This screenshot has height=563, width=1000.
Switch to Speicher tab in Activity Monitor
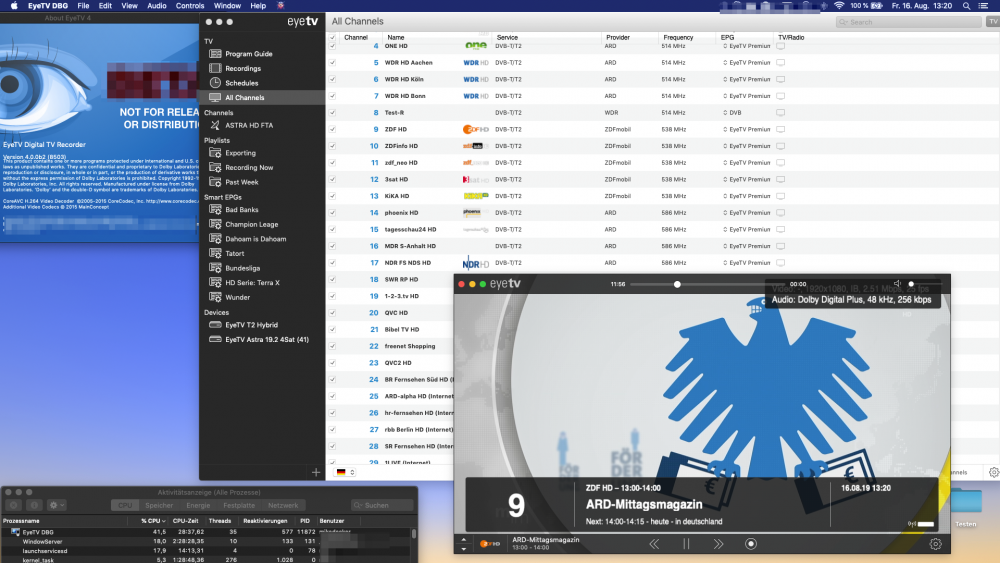coord(159,505)
